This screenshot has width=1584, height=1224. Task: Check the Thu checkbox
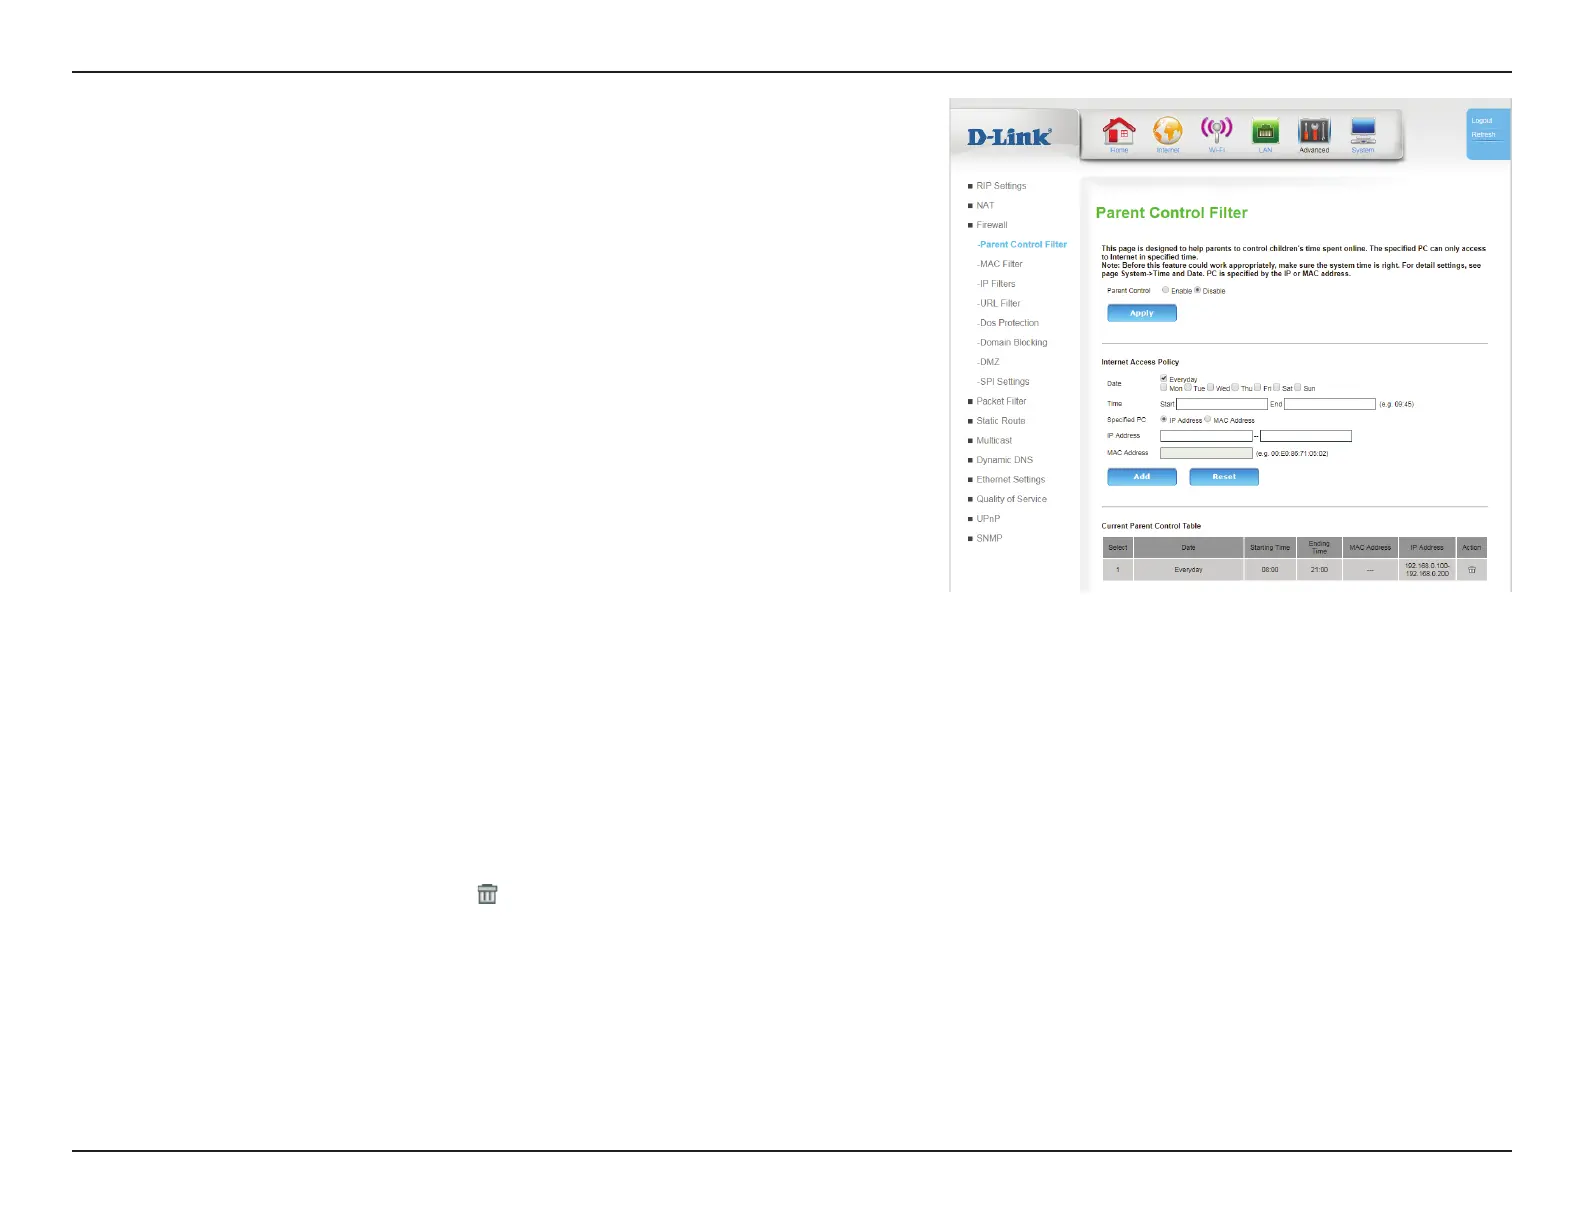click(1236, 388)
